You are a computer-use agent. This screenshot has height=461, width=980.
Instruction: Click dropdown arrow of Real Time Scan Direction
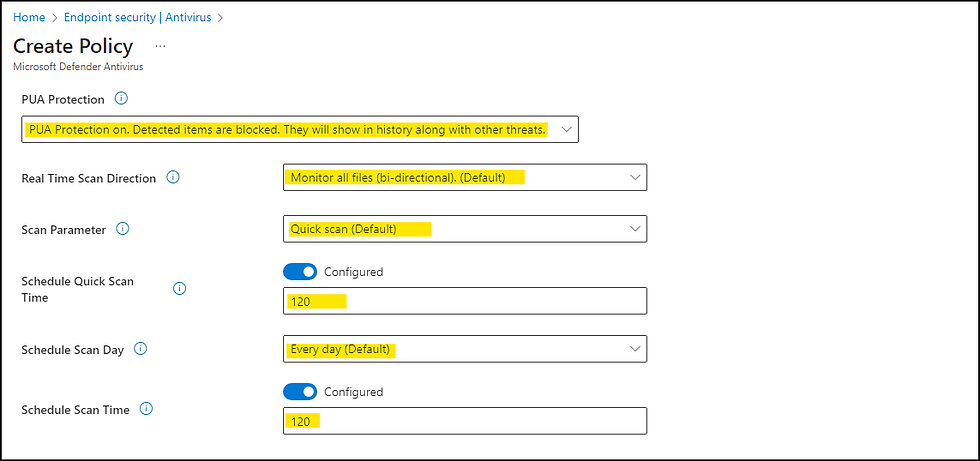pyautogui.click(x=635, y=177)
